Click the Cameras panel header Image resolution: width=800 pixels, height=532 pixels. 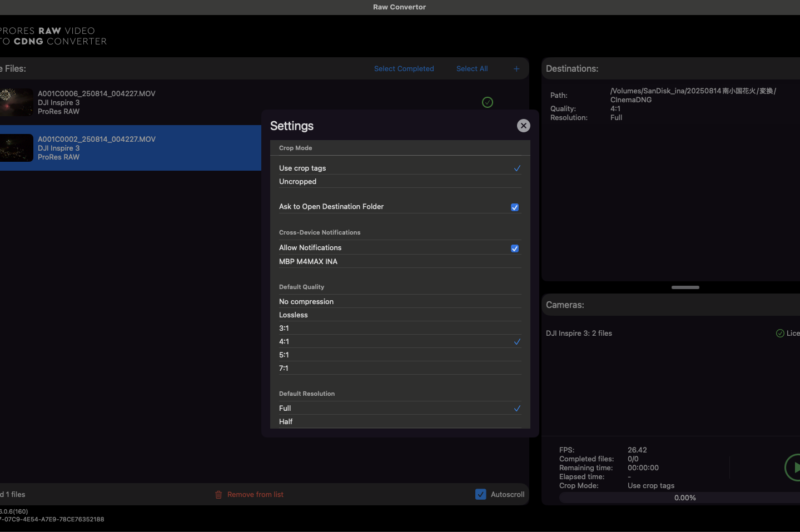670,305
